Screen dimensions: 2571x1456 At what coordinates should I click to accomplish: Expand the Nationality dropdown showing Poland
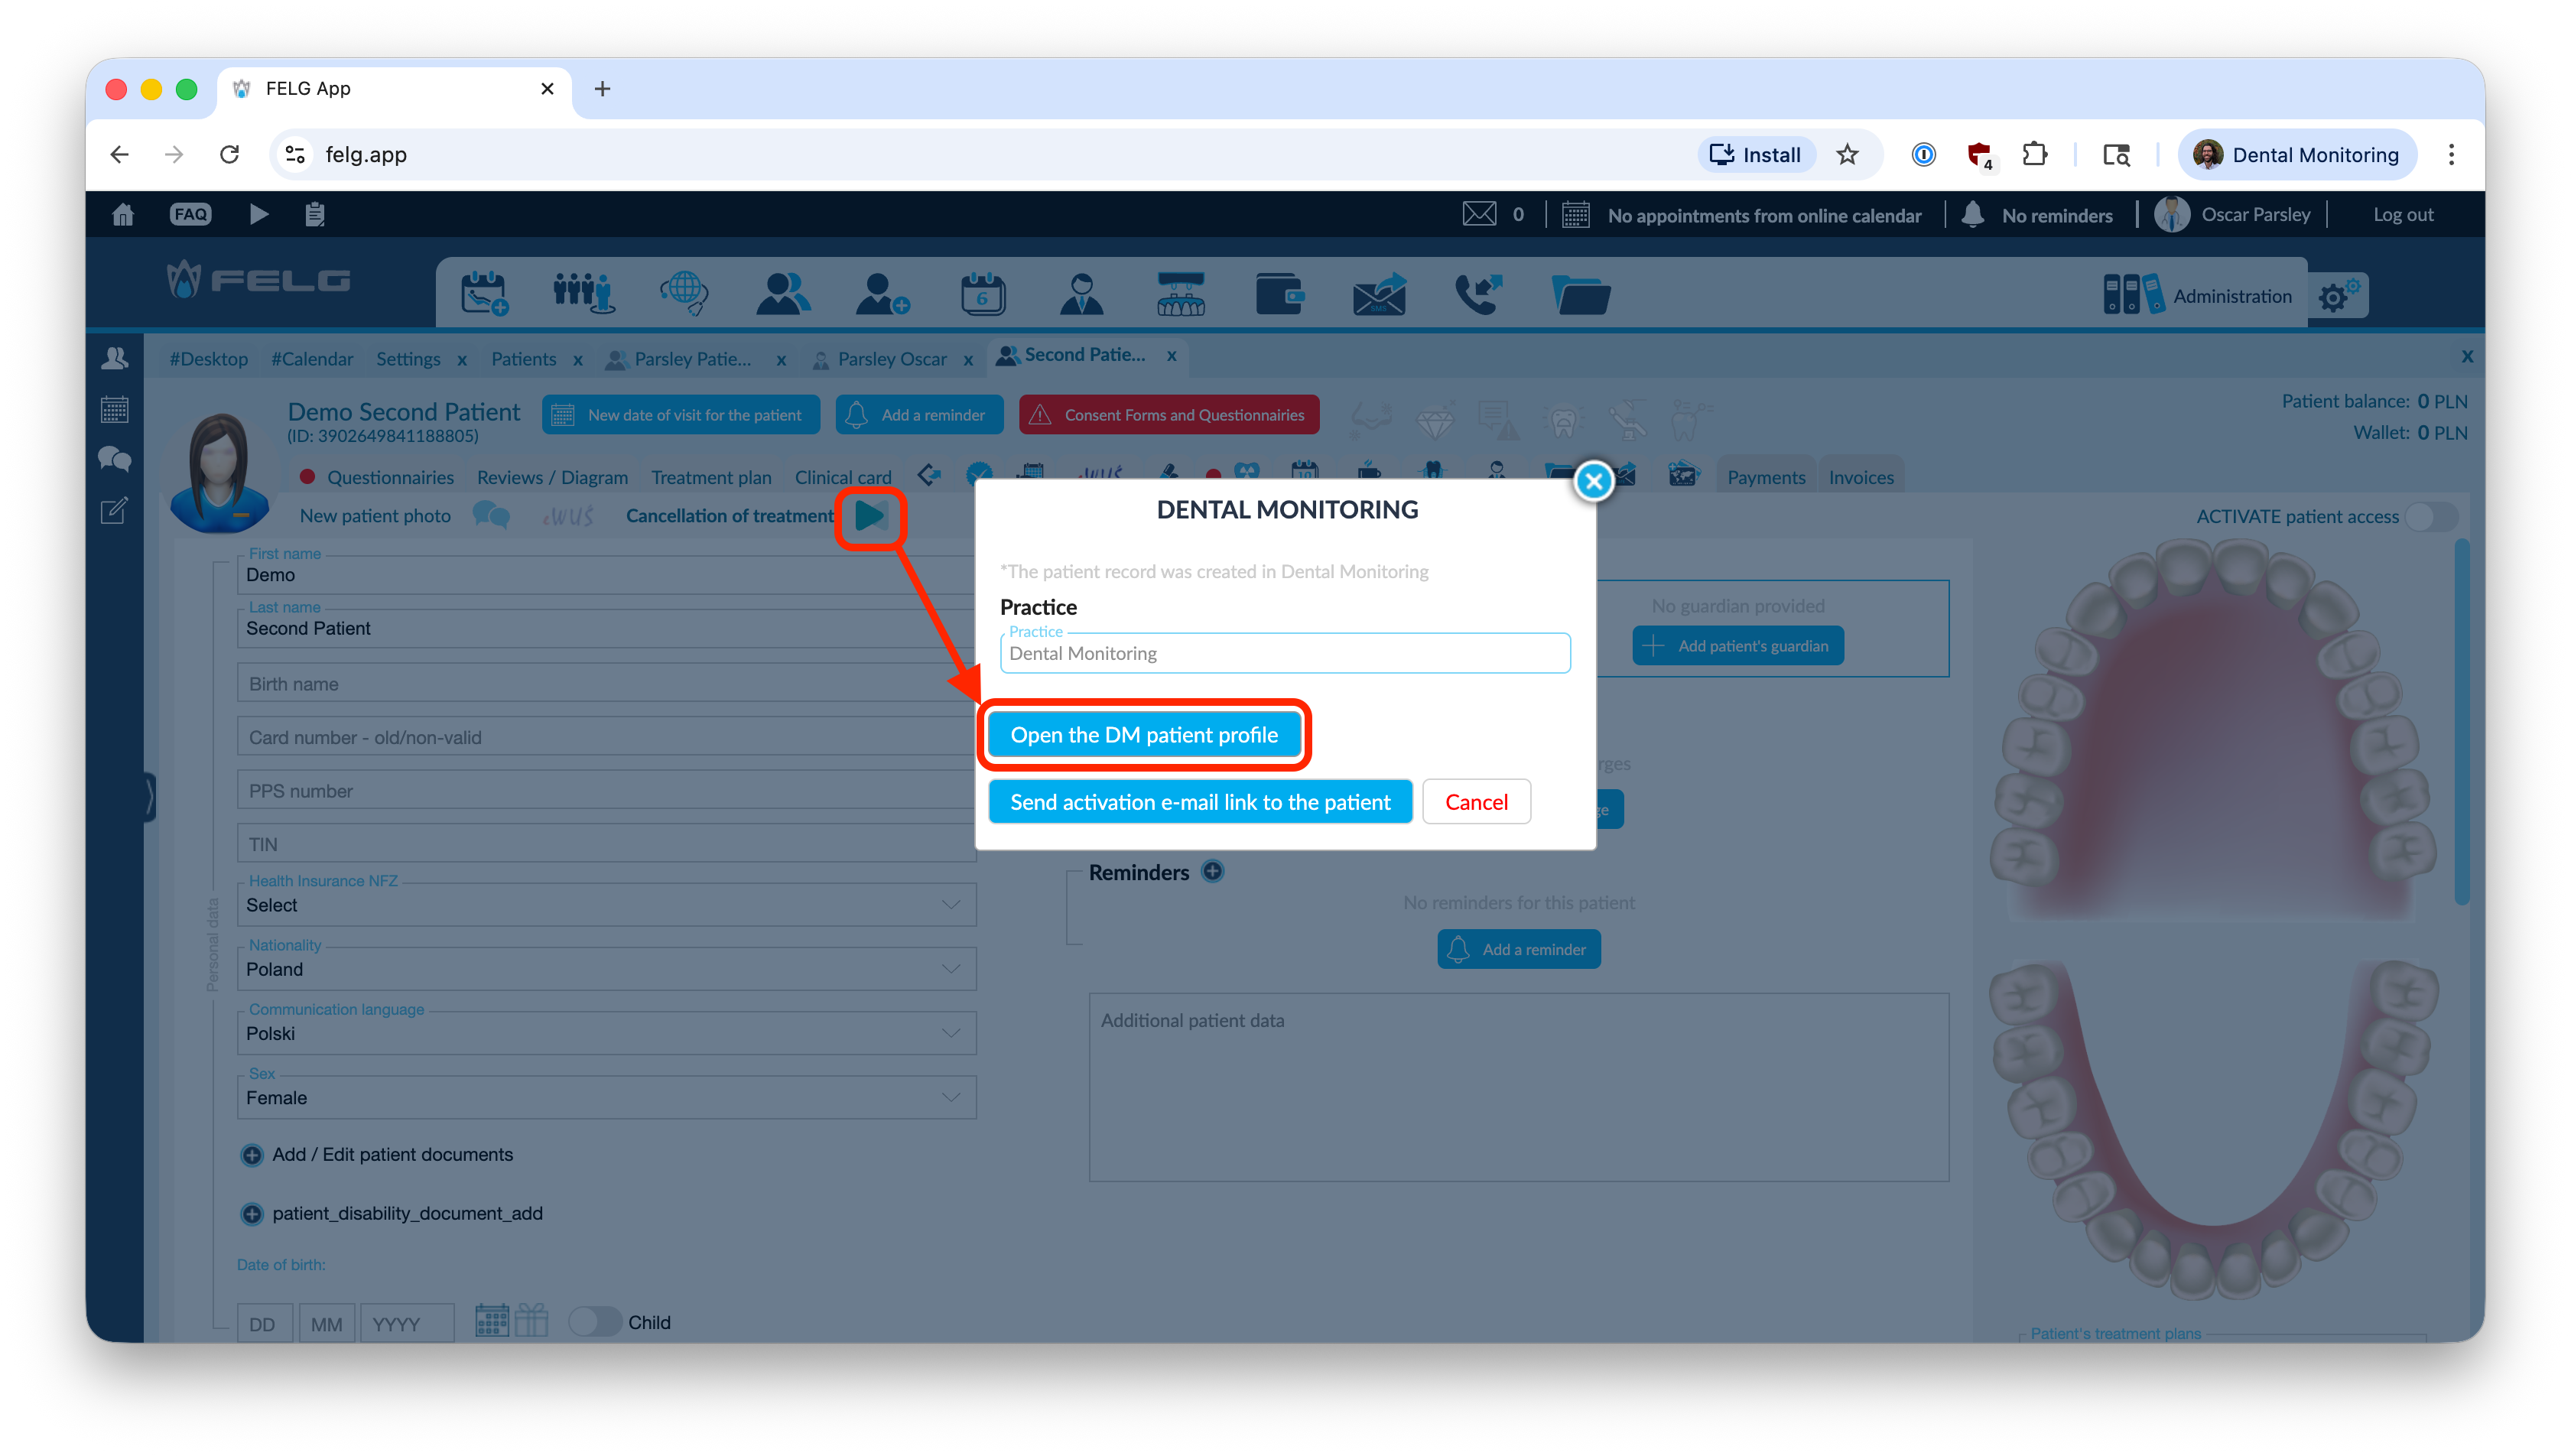coord(606,968)
